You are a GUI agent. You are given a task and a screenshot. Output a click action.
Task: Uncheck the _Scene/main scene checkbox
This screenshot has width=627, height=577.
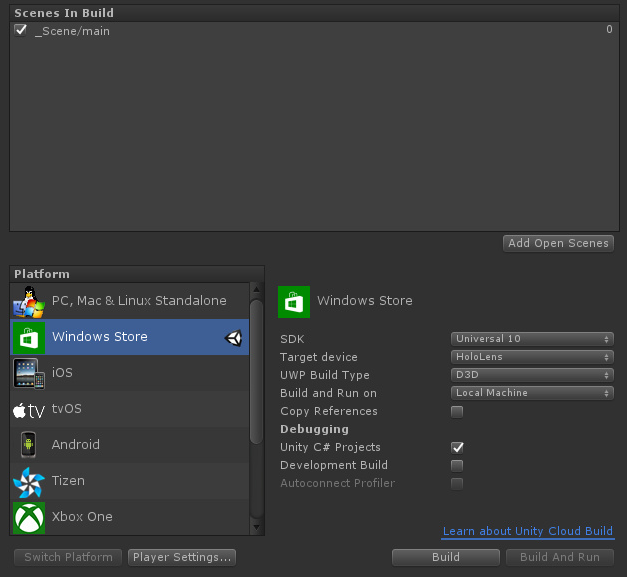tap(20, 30)
